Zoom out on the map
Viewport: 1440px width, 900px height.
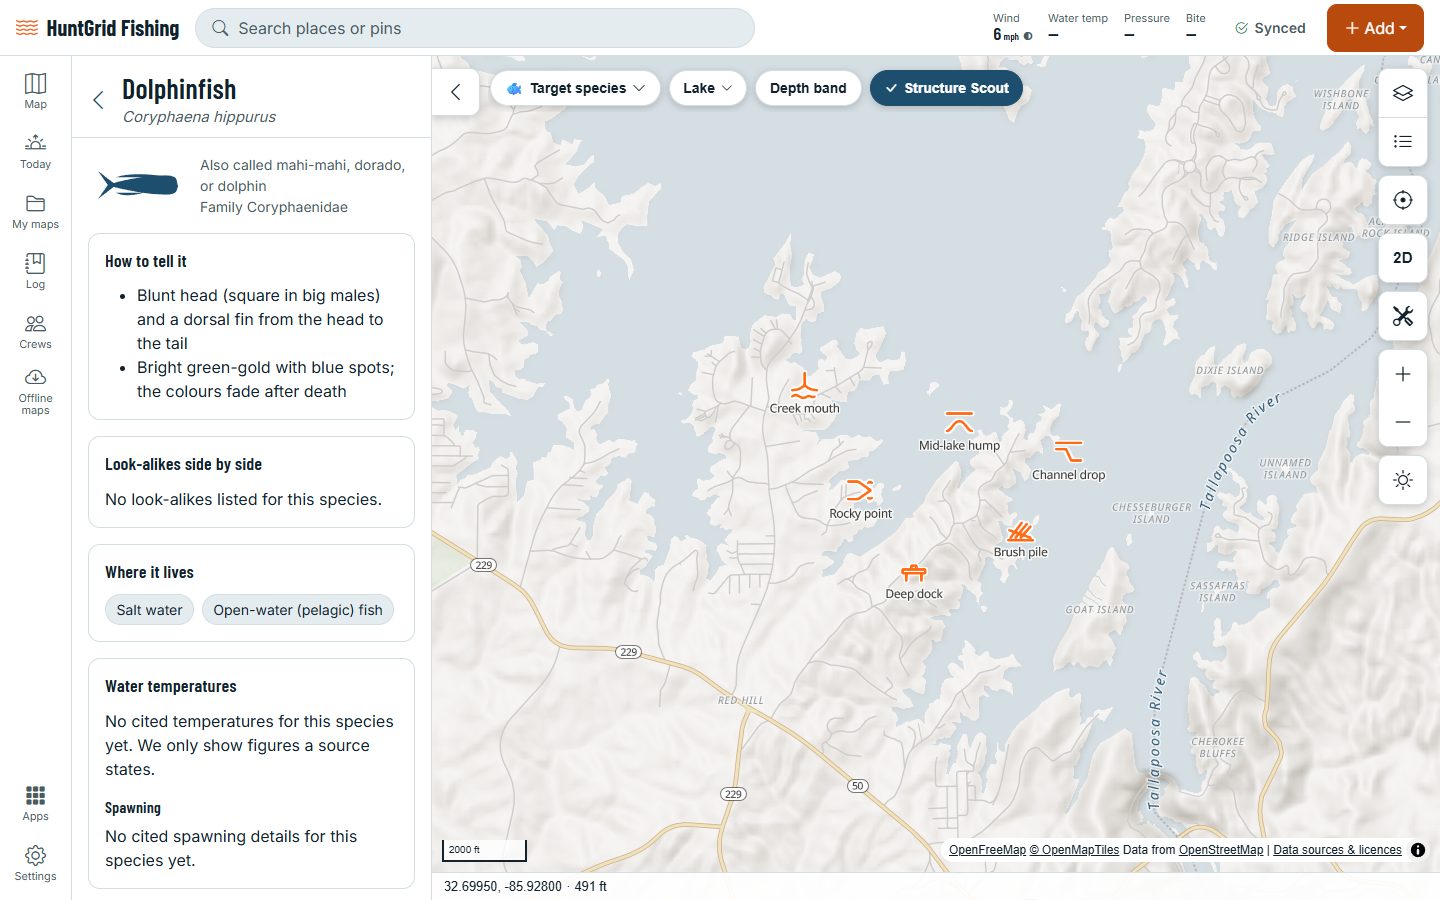pos(1403,422)
